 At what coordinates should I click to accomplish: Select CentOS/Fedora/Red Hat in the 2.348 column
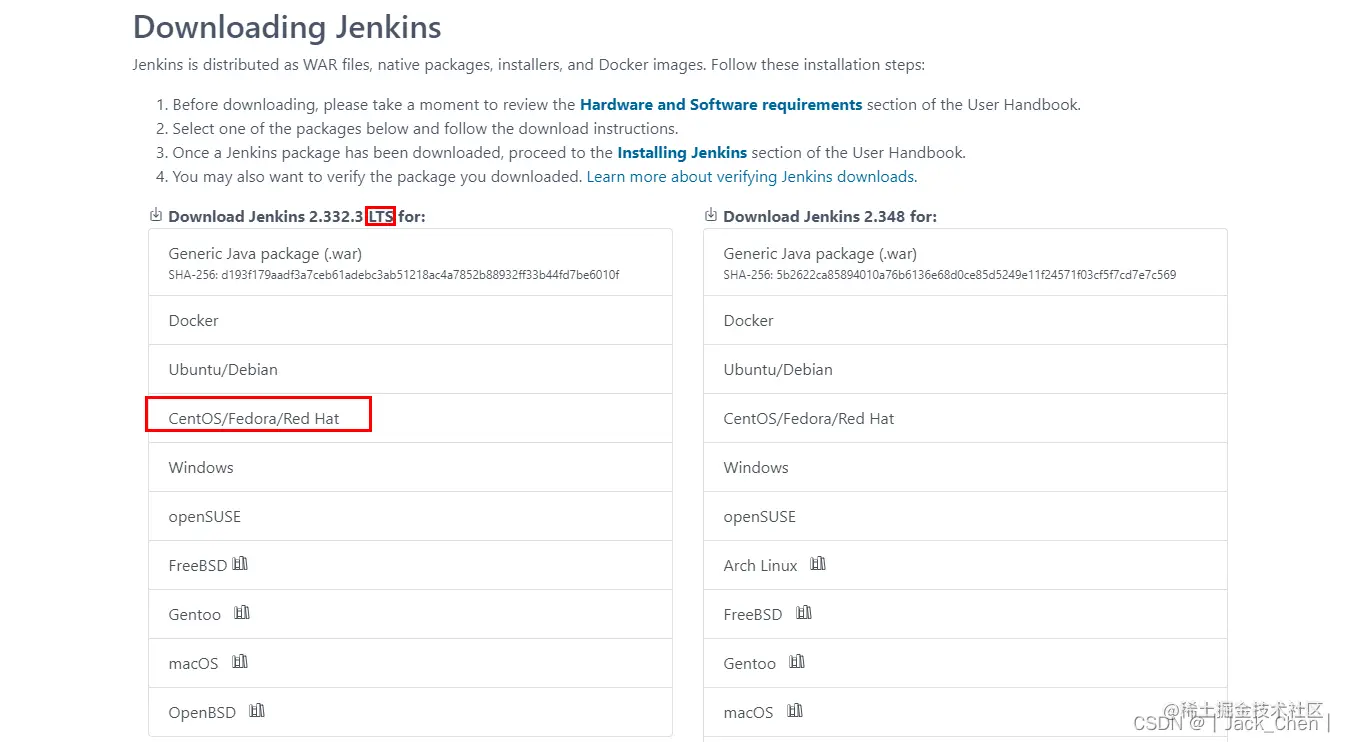point(965,418)
